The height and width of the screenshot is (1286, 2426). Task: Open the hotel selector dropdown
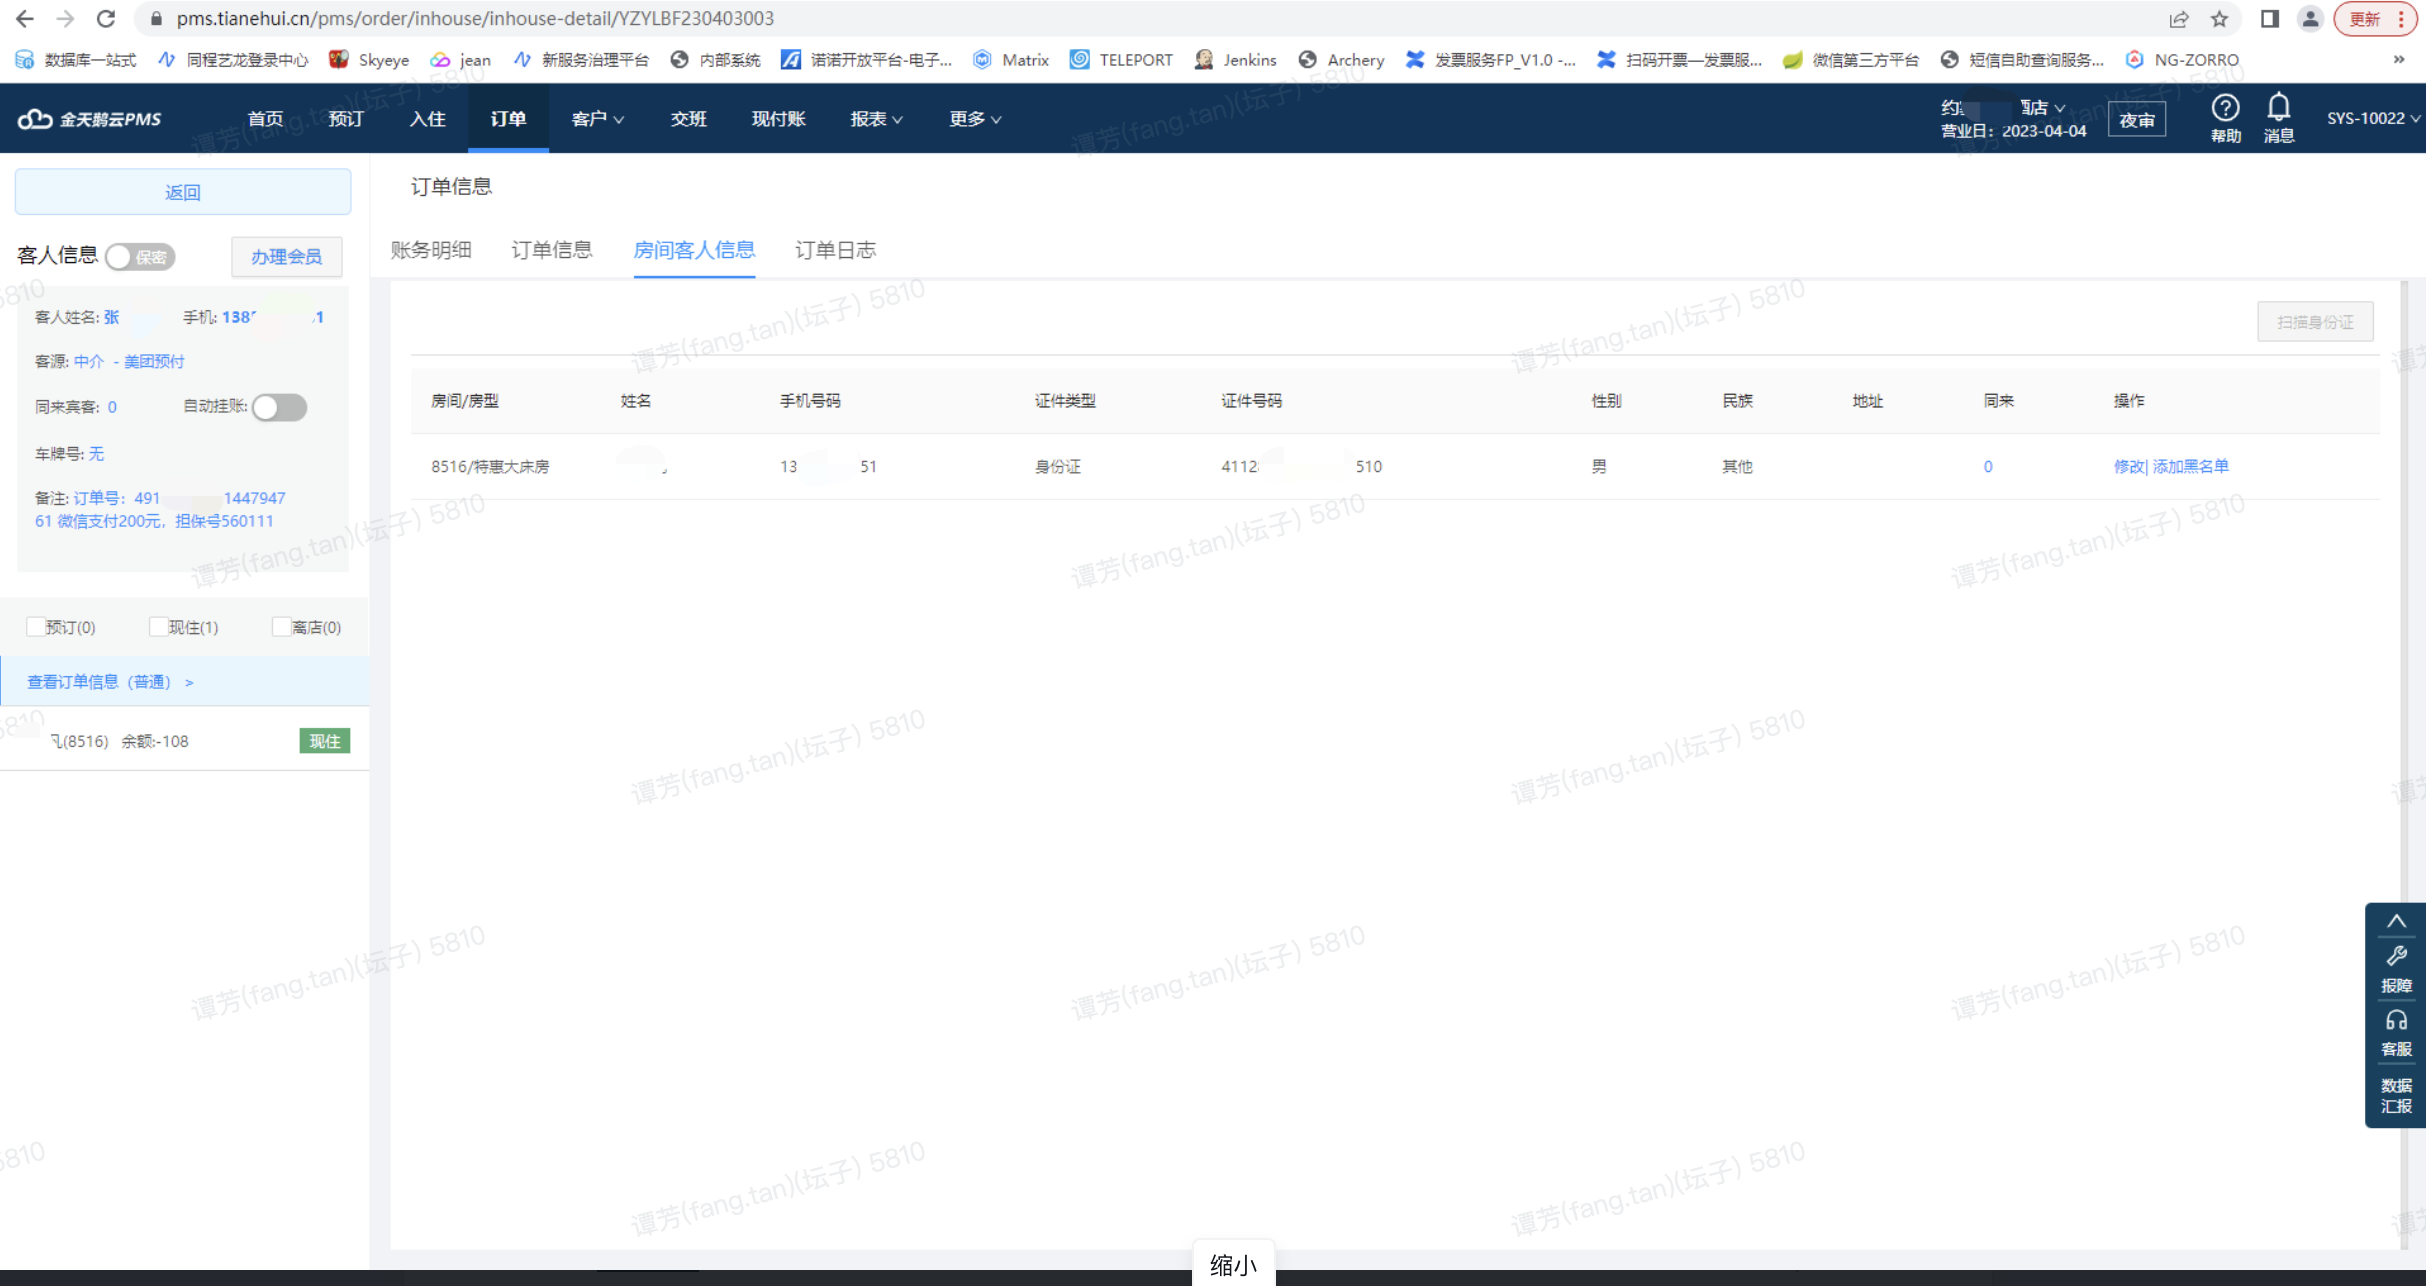pyautogui.click(x=2003, y=107)
